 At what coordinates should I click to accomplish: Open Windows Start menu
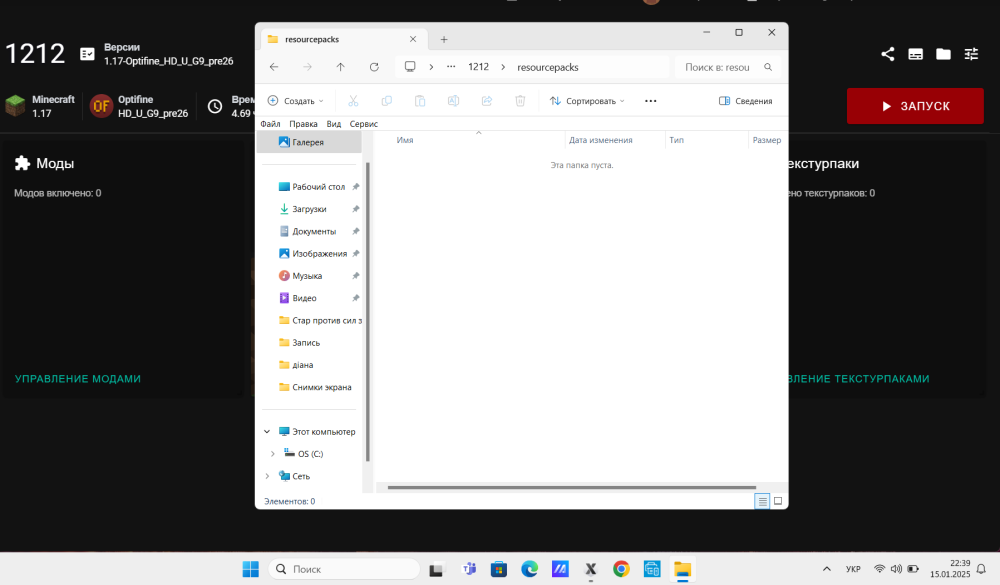click(251, 569)
